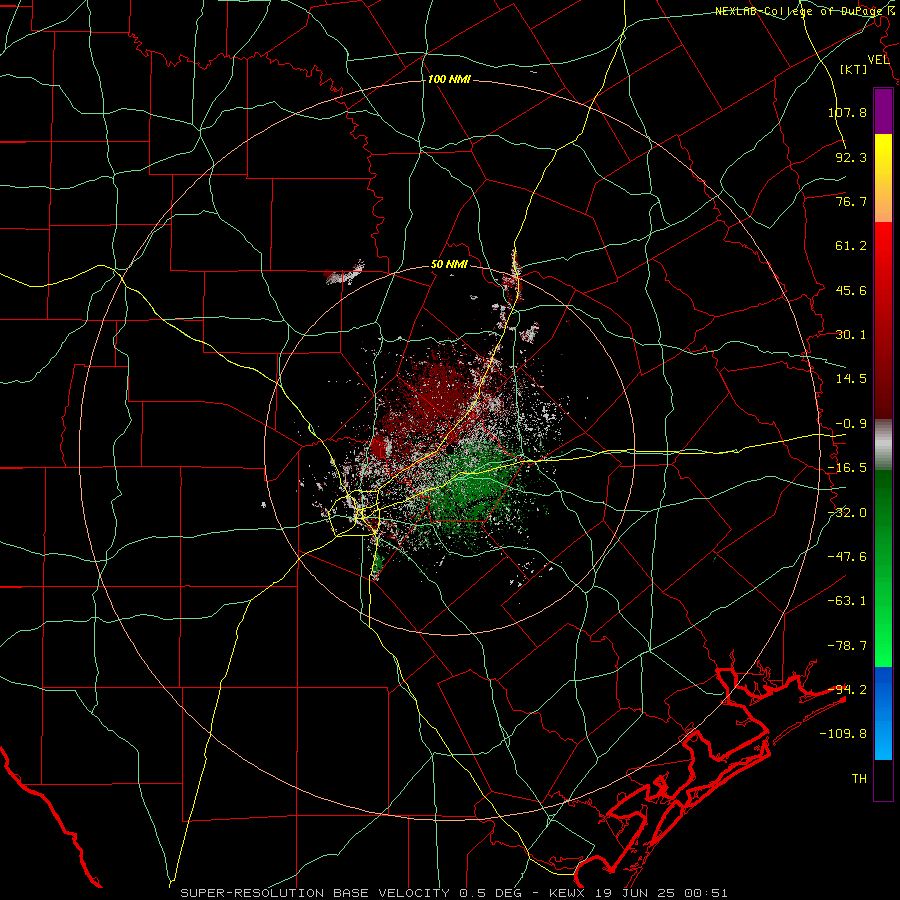Click the 107.8 value on velocity scale
Image resolution: width=900 pixels, height=900 pixels.
point(847,112)
